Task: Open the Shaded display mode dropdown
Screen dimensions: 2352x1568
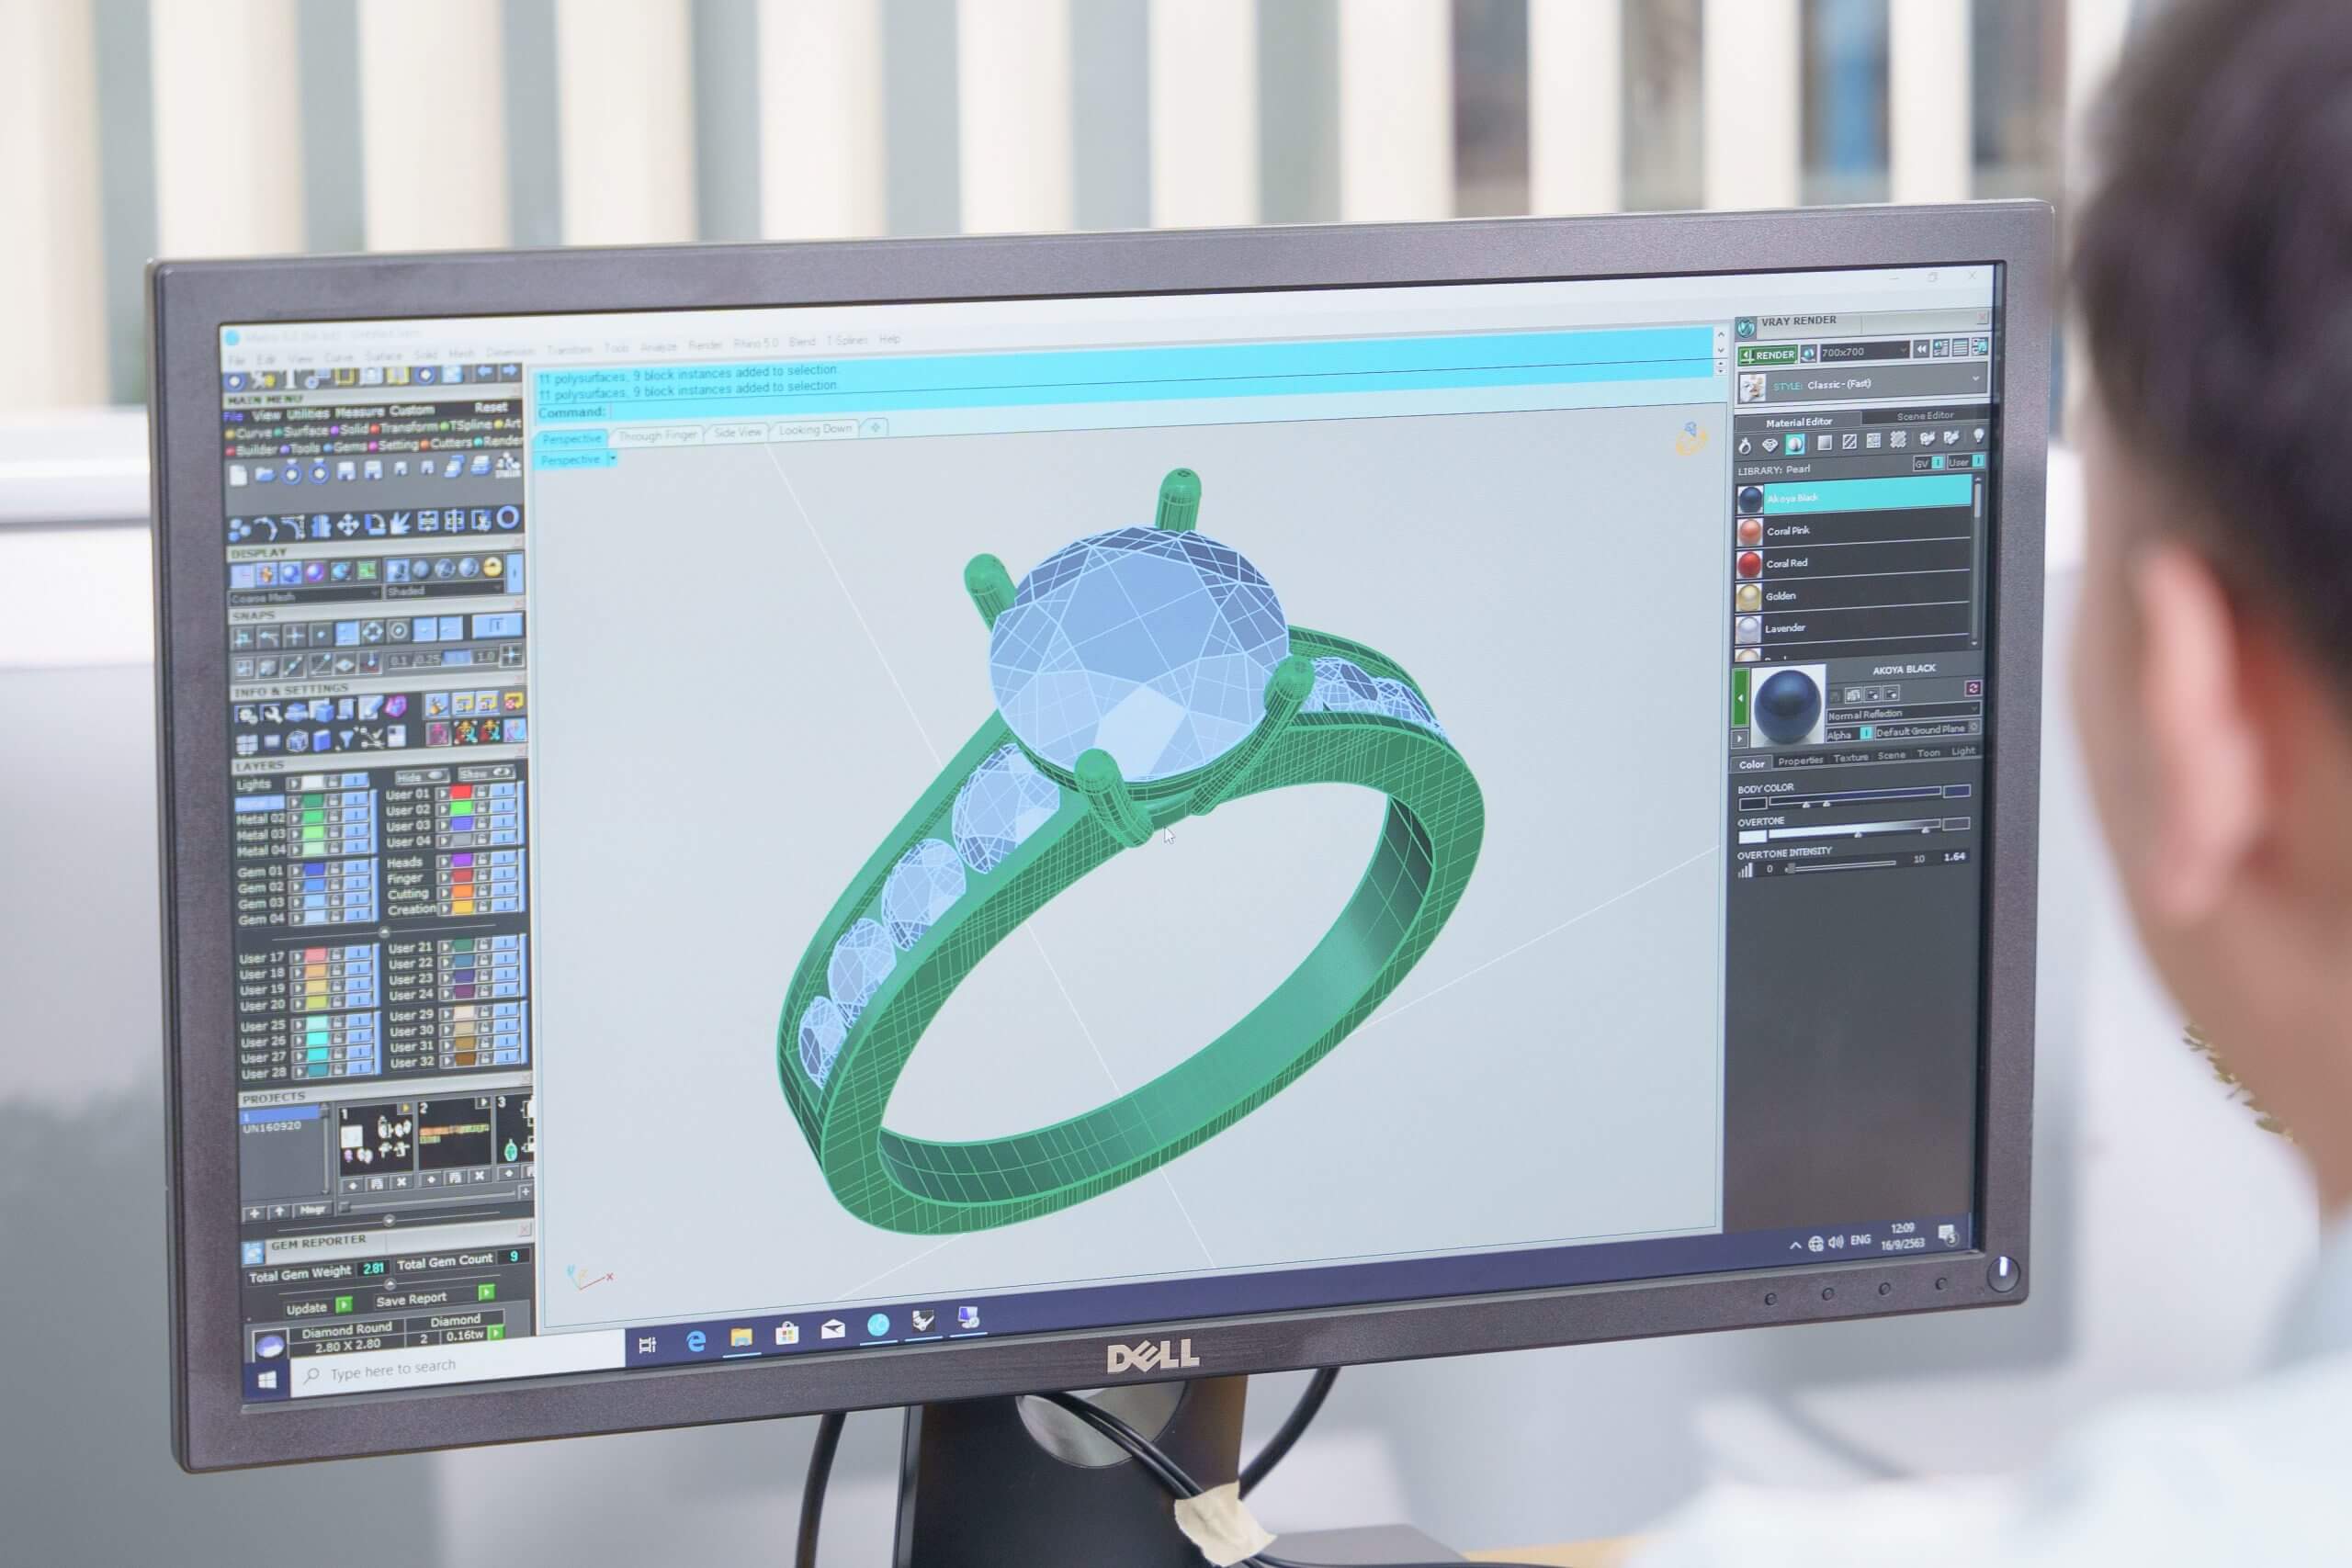Action: 444,591
